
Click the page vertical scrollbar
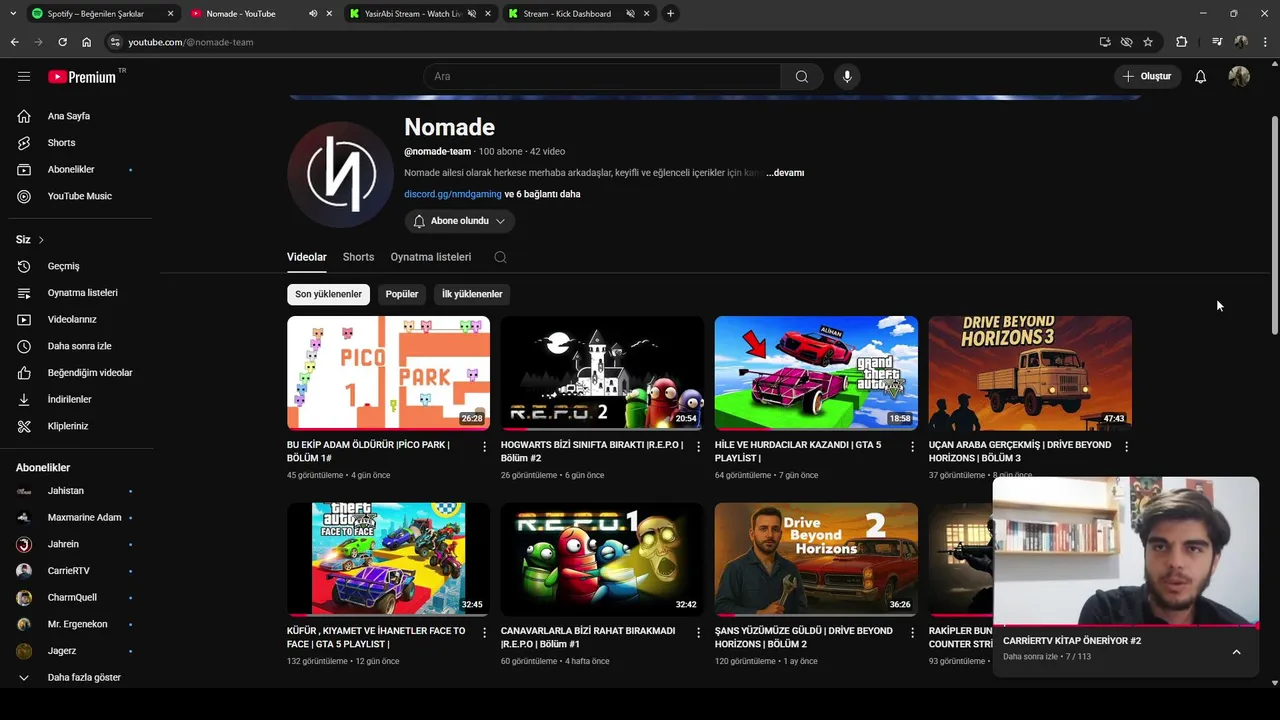click(x=1274, y=225)
